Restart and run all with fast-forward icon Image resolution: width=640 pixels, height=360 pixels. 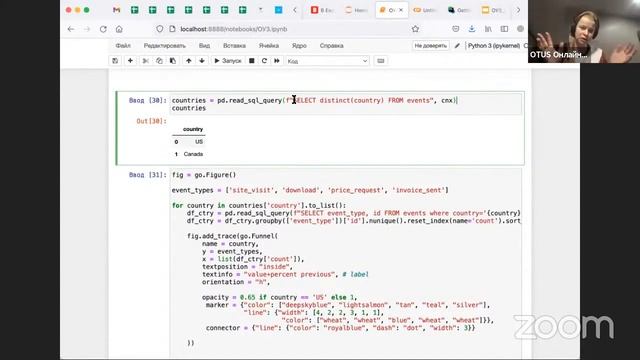click(277, 61)
